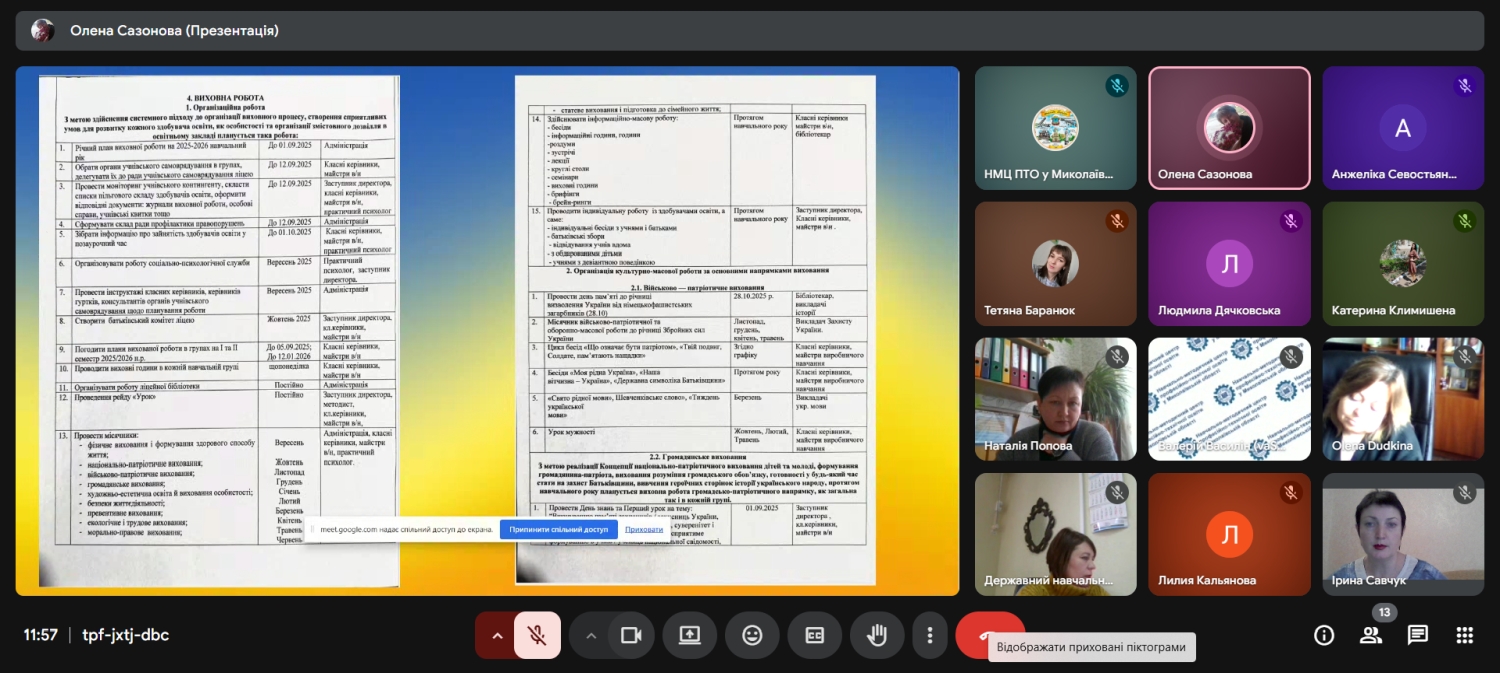Click the hide link in the sharing bar
Viewport: 1500px width, 673px height.
pos(644,529)
